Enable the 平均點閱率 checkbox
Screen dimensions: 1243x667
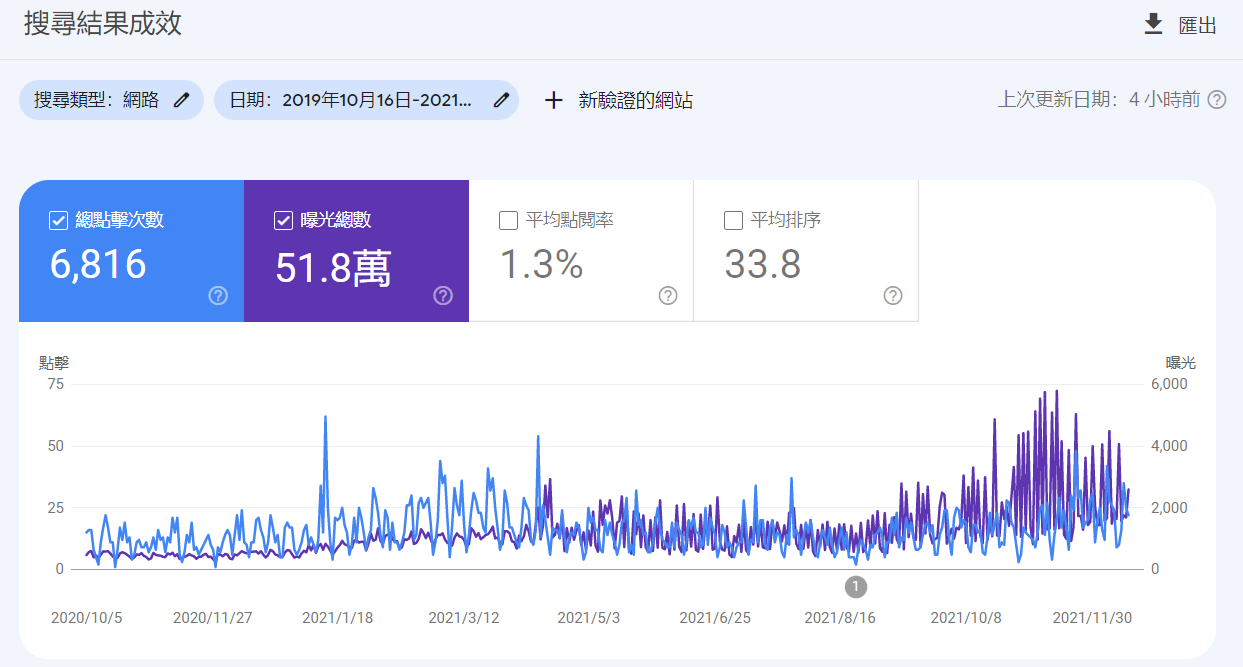tap(508, 220)
